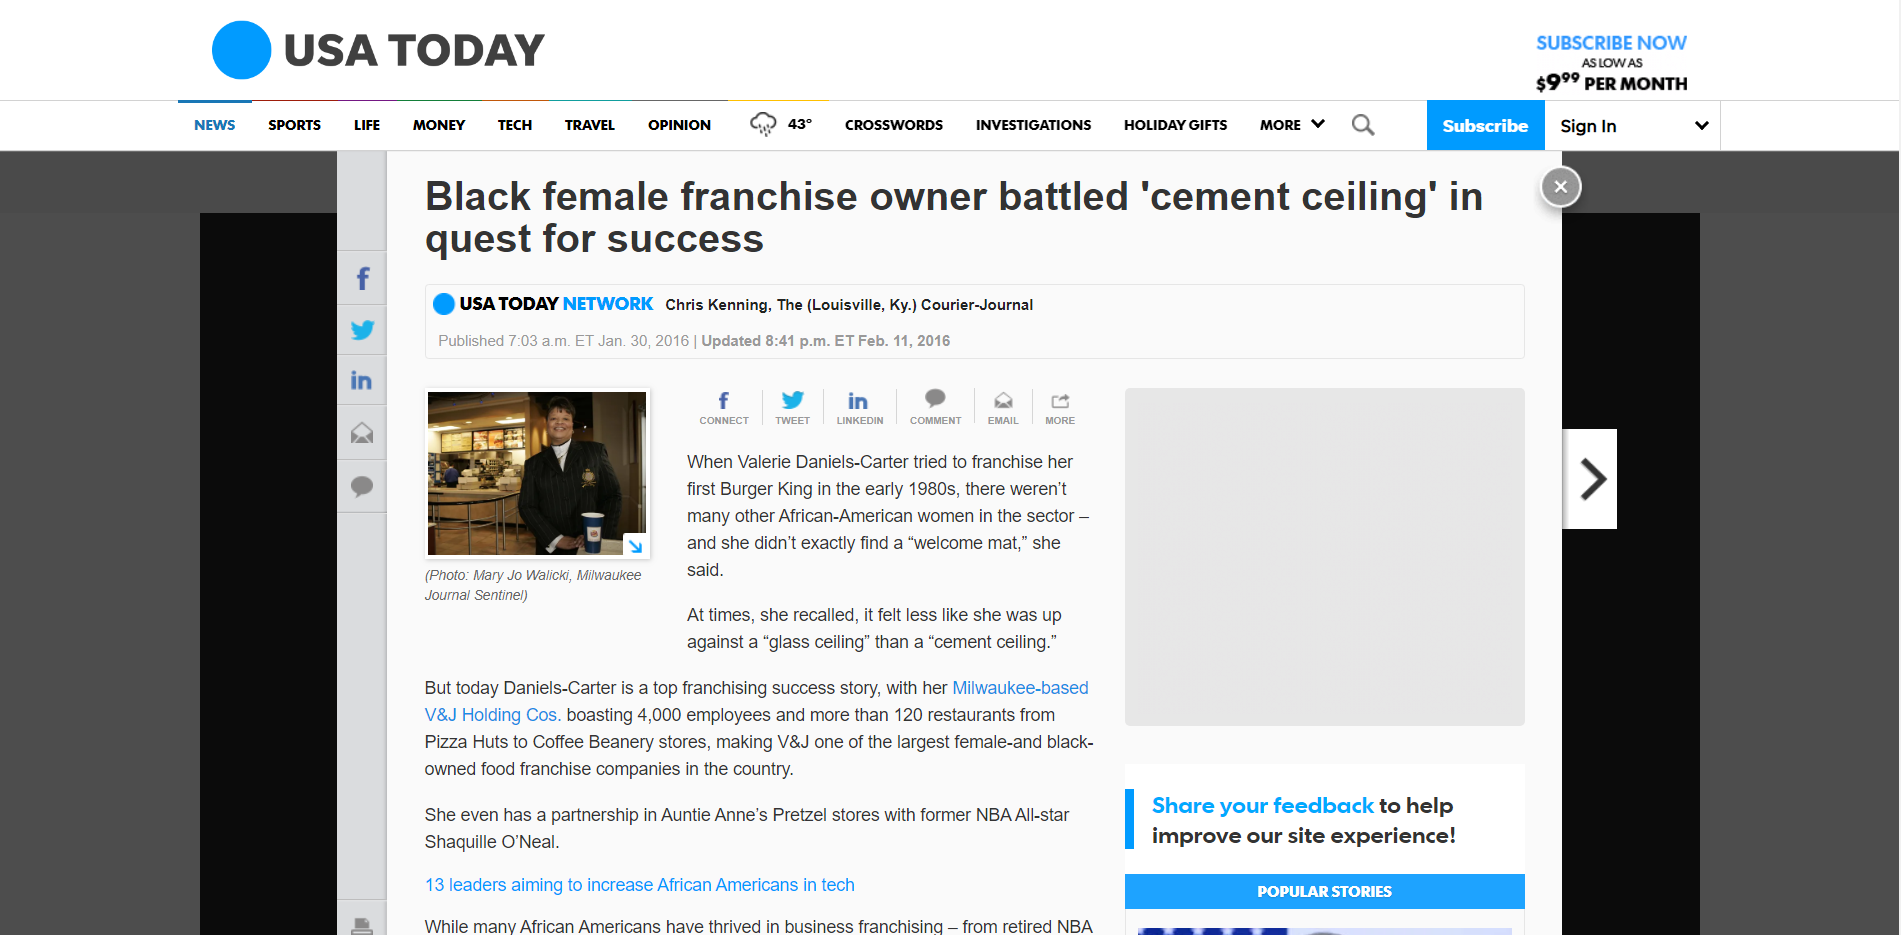Viewport: 1901px width, 935px height.
Task: Expand the MORE navigation dropdown
Action: 1292,125
